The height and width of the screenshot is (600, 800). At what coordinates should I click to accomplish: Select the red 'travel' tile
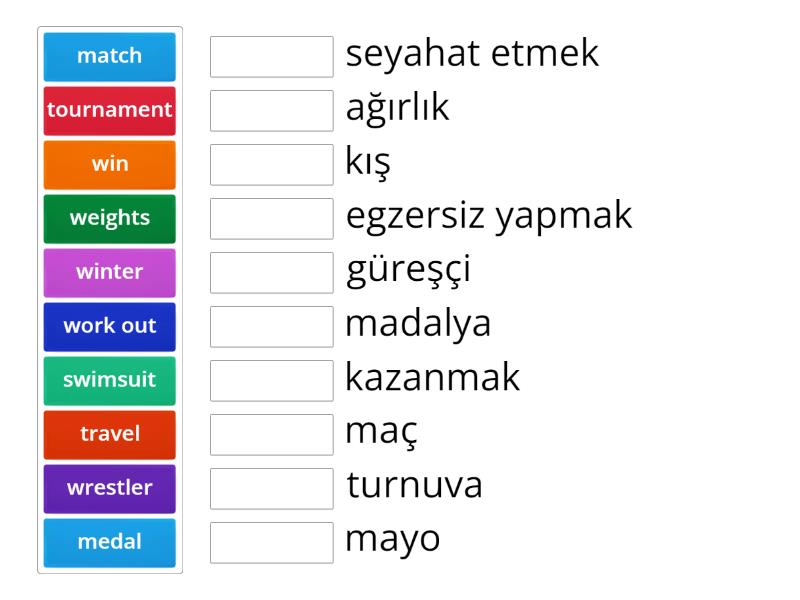(x=110, y=434)
